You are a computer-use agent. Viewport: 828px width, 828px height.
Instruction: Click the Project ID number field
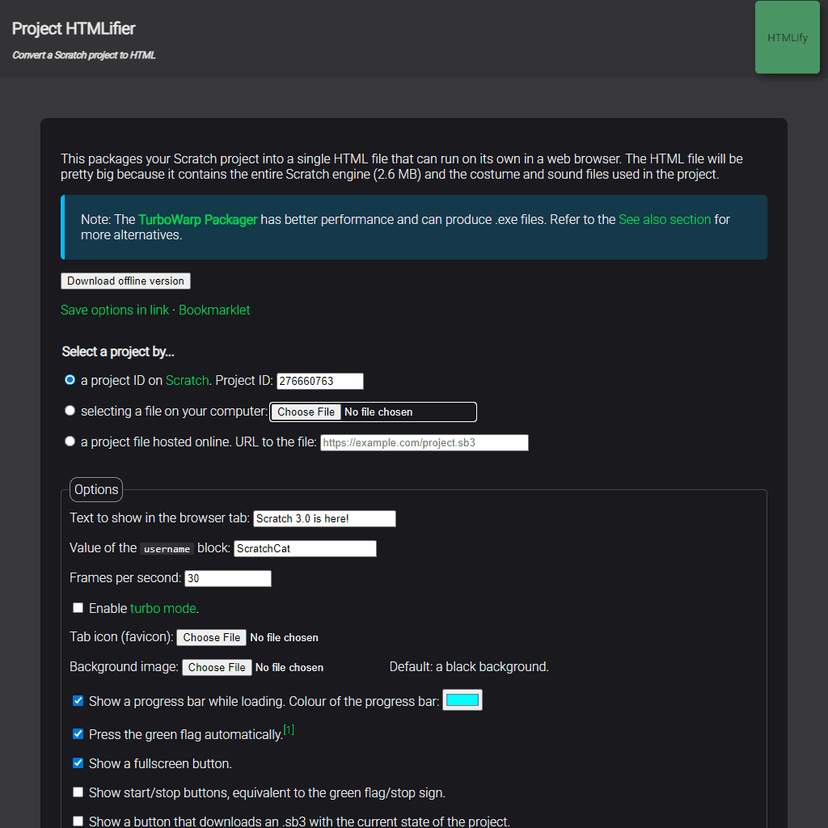tap(319, 381)
